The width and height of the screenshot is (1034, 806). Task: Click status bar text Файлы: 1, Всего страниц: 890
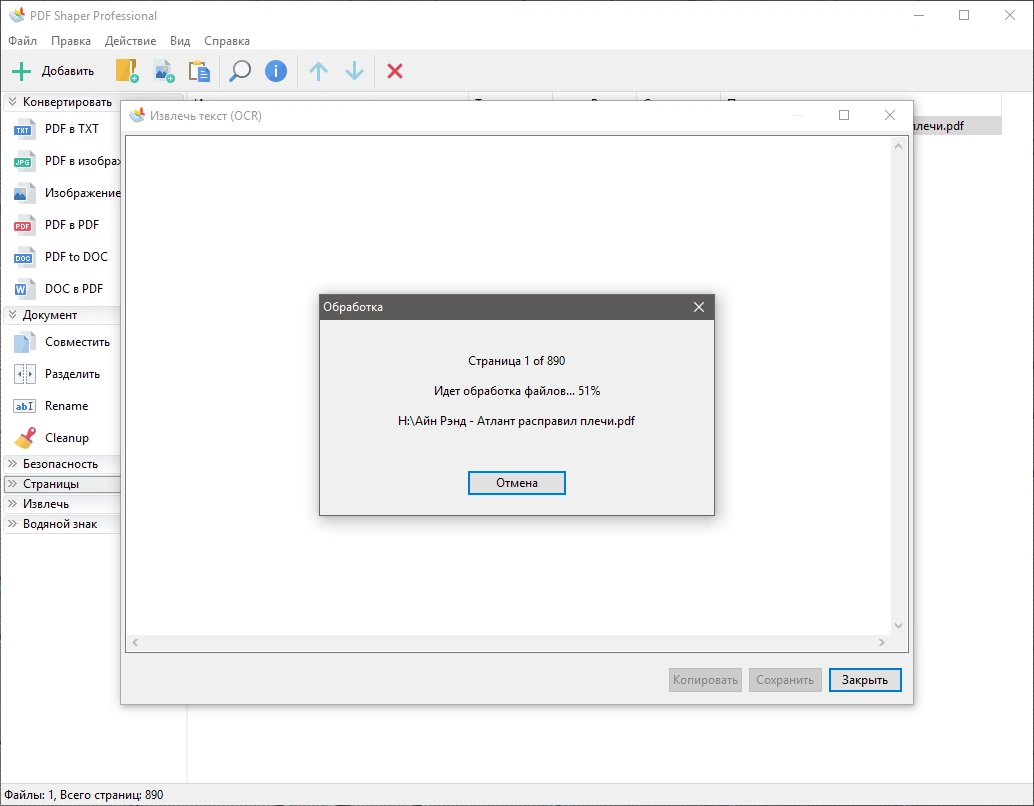click(84, 795)
